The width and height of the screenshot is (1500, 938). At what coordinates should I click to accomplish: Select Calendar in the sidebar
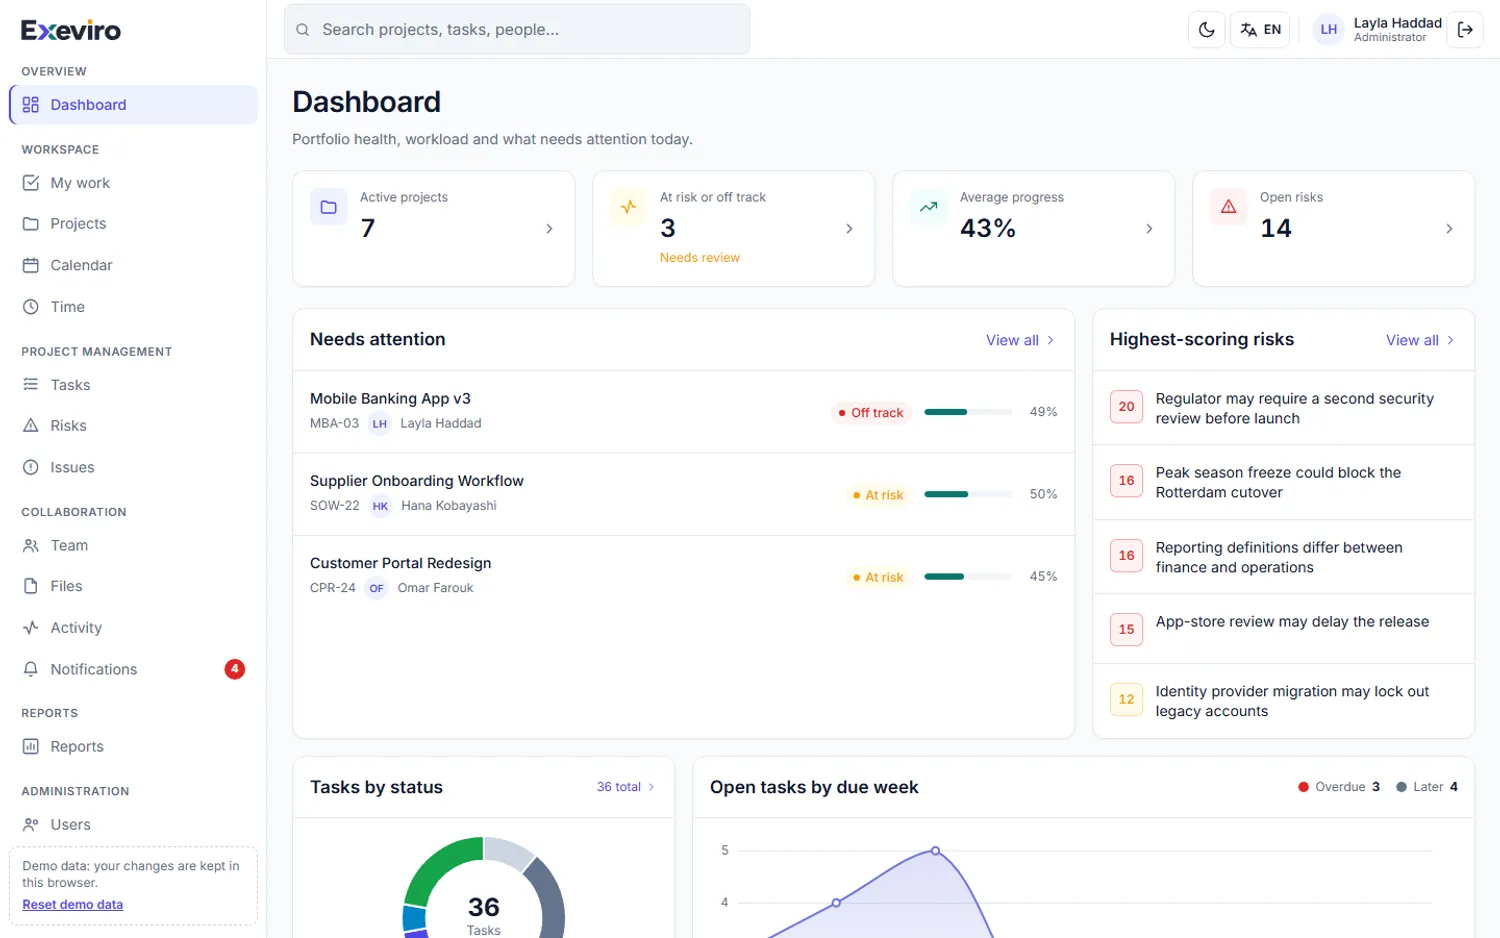coord(133,265)
